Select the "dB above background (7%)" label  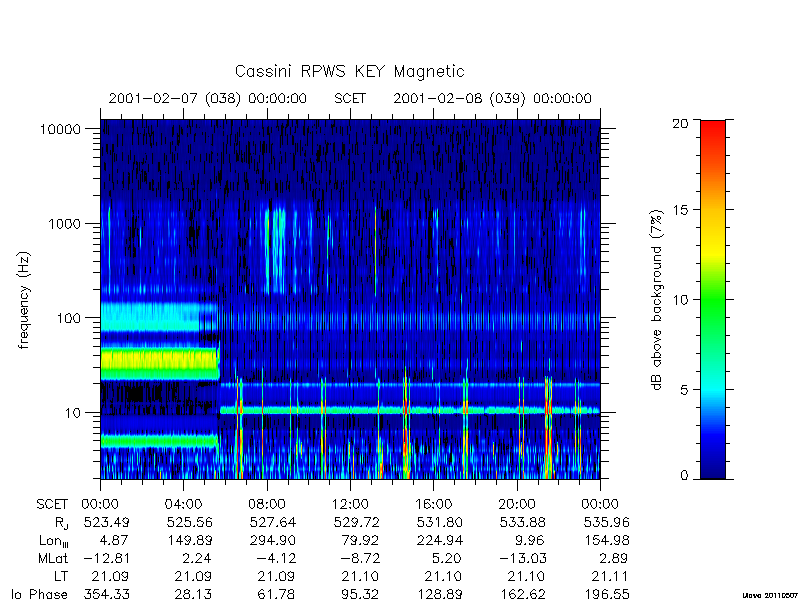[x=657, y=300]
